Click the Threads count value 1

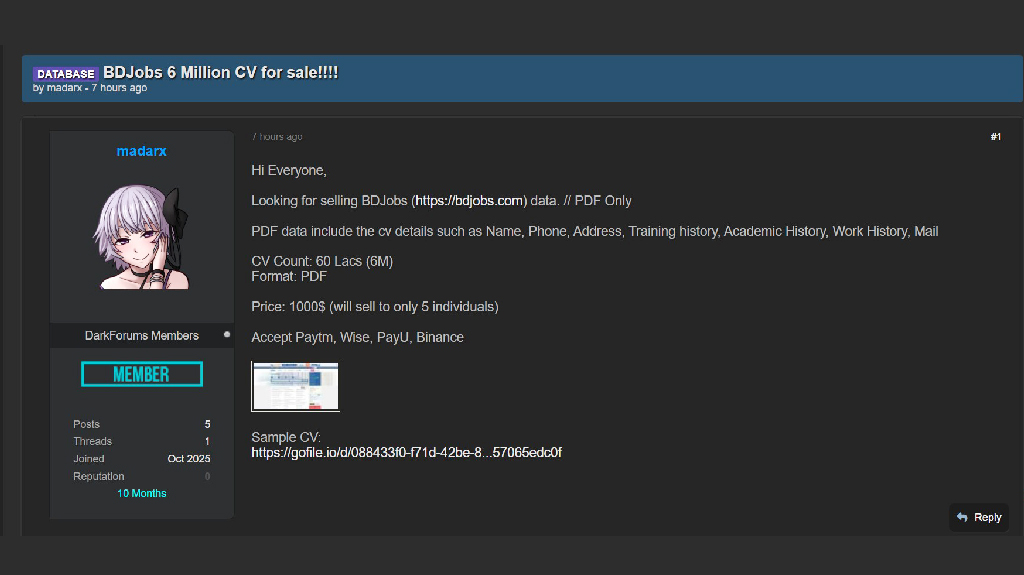tap(207, 441)
